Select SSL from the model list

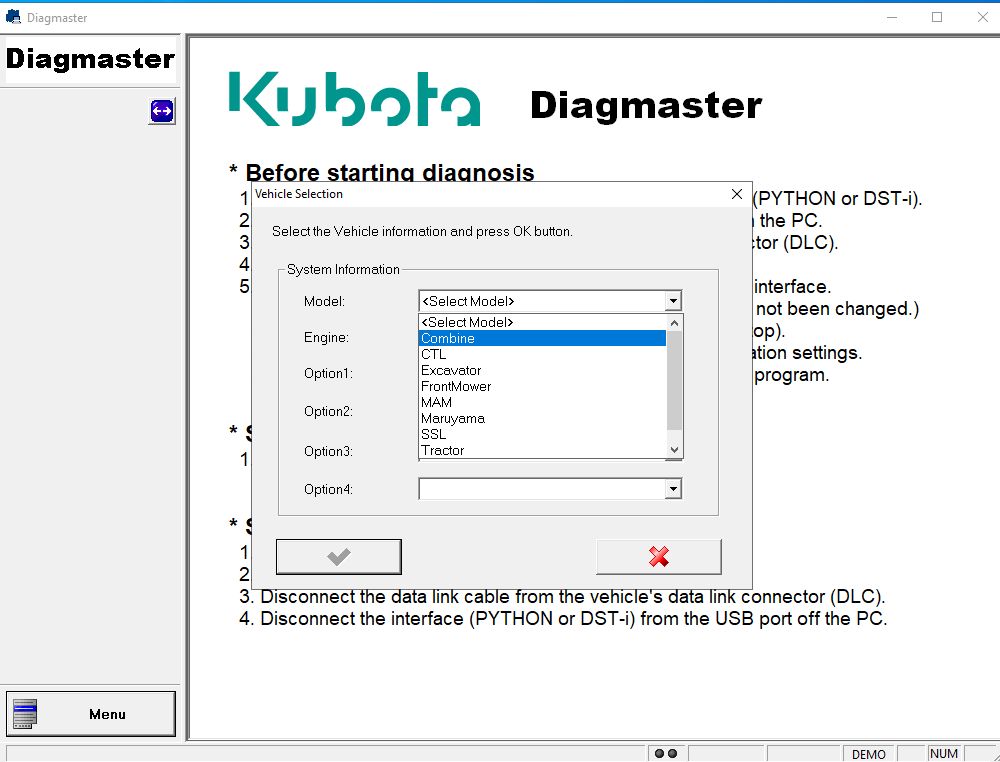coord(542,434)
